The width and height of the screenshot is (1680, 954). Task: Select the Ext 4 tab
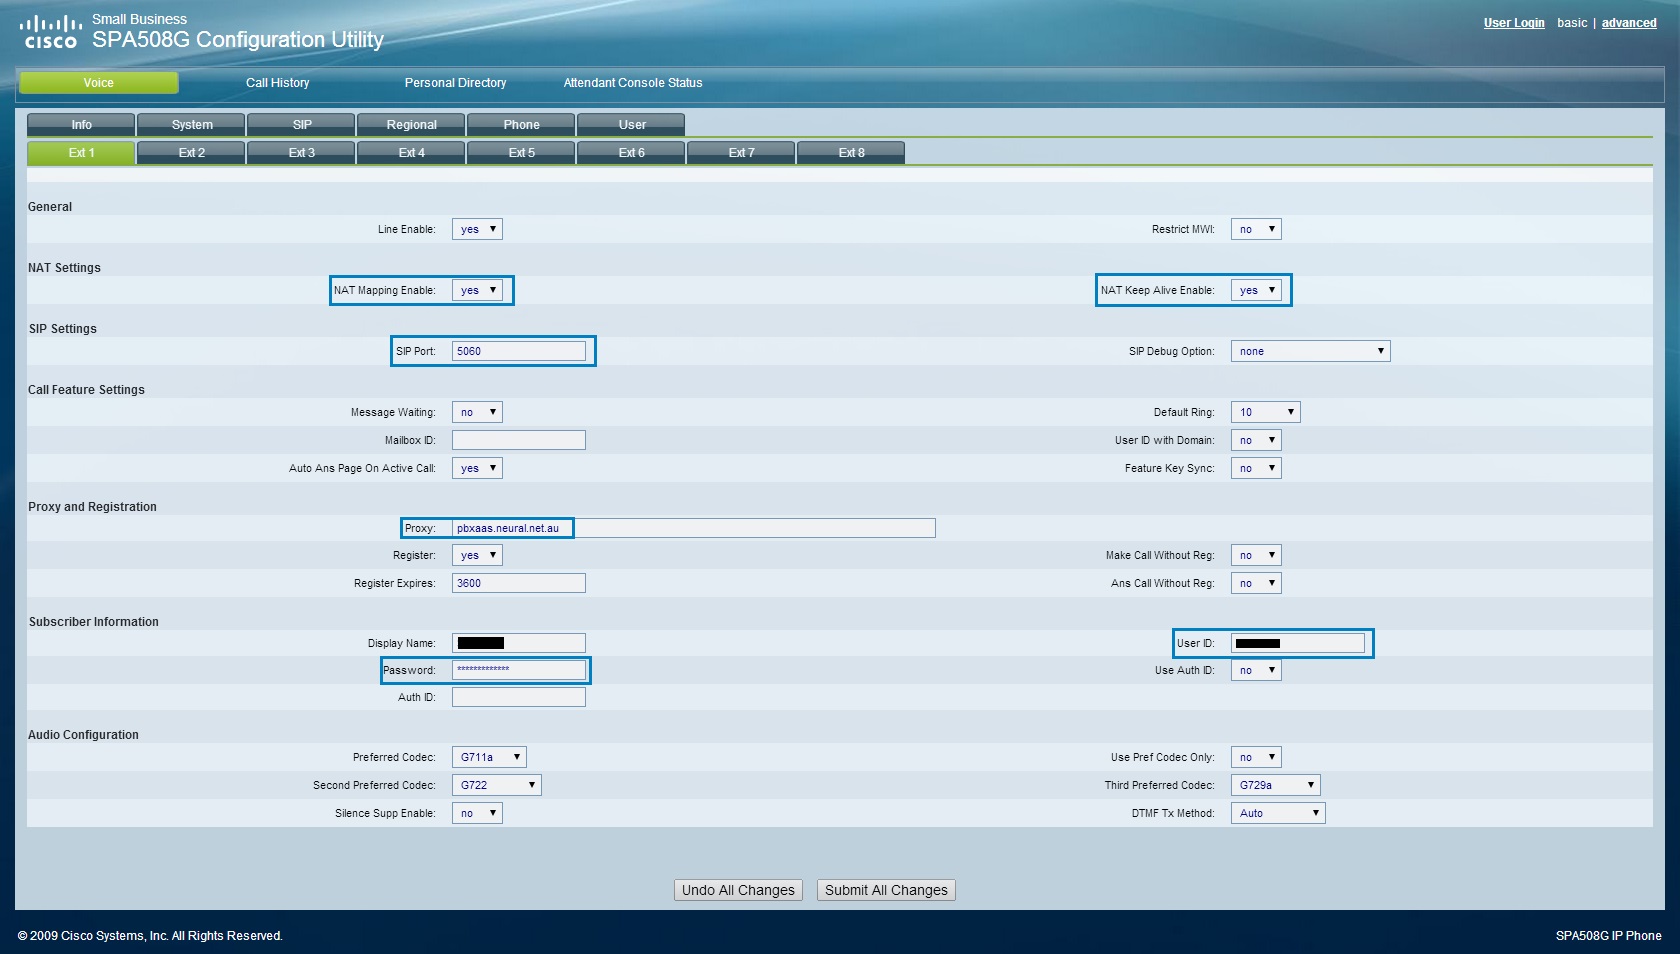(x=411, y=153)
